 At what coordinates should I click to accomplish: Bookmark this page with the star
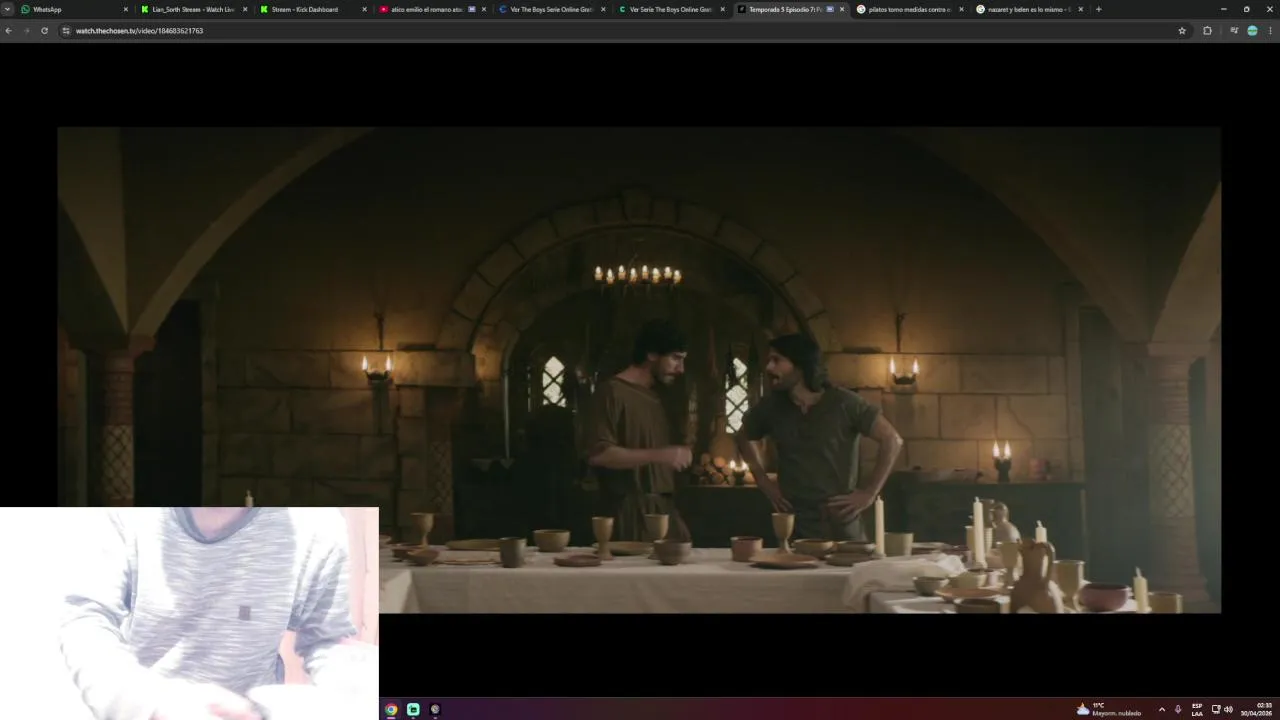pyautogui.click(x=1182, y=31)
